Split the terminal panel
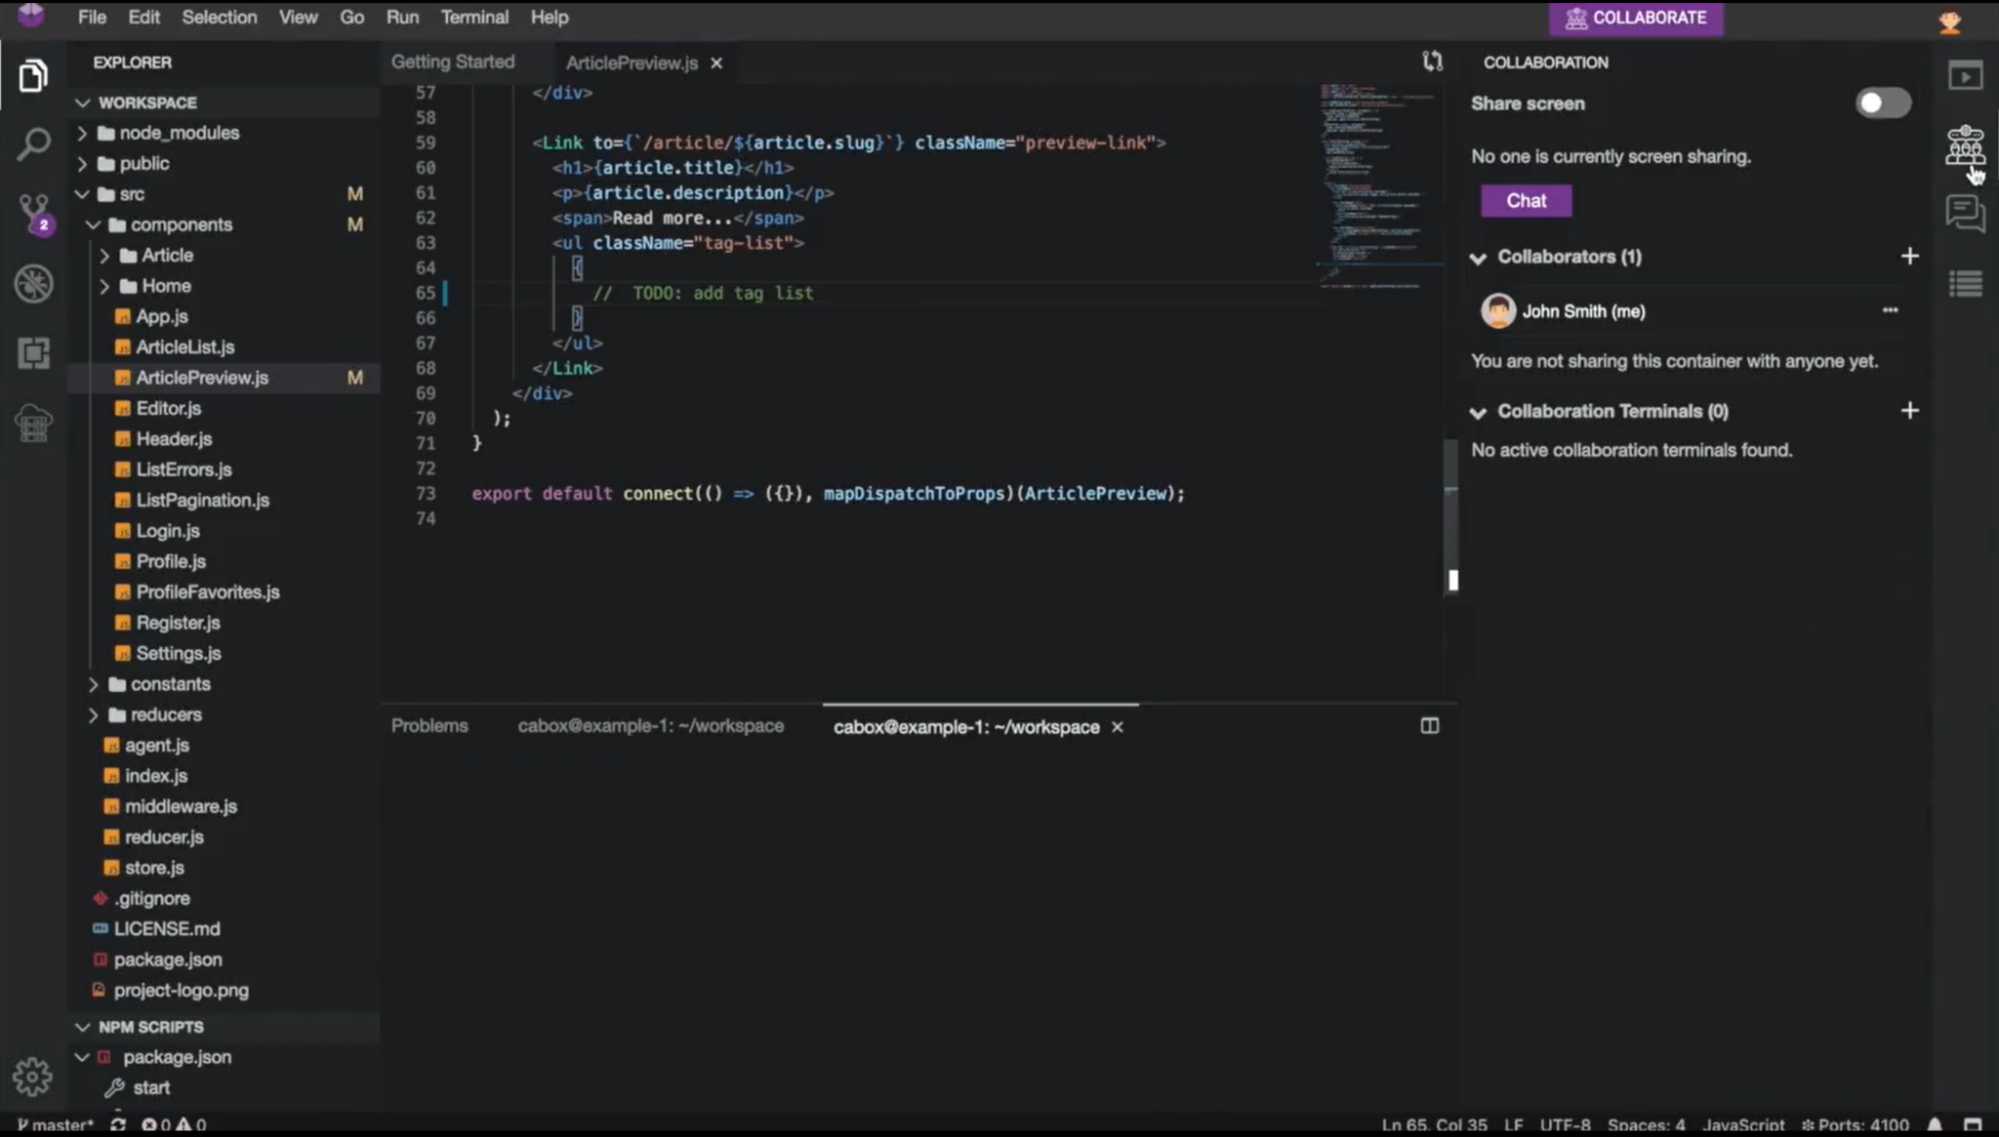 1429,726
